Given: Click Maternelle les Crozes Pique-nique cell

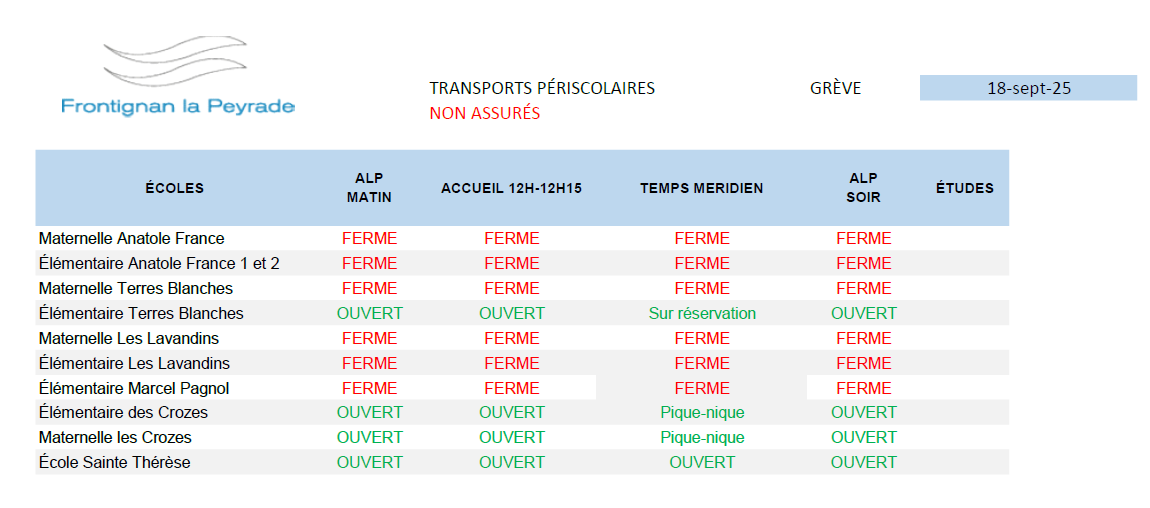Looking at the screenshot, I should (702, 437).
